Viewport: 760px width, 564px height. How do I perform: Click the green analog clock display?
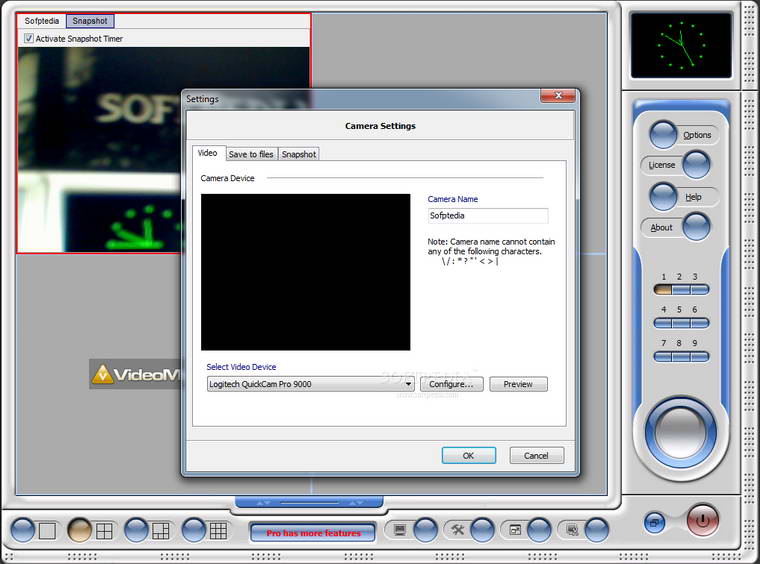tap(681, 45)
